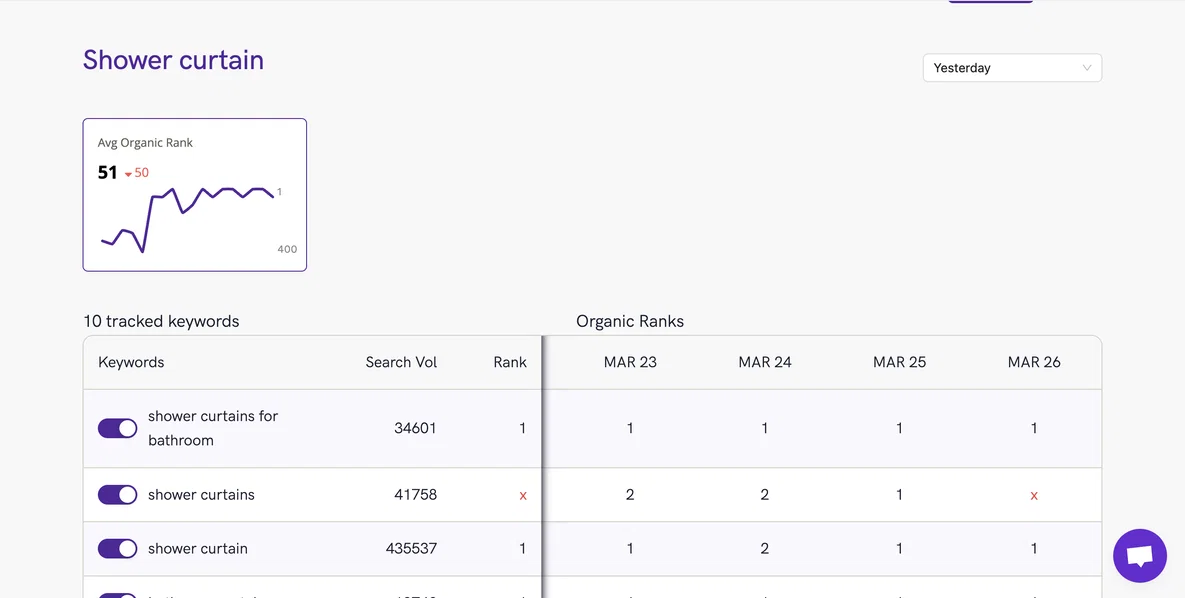Click the 'shower curtains' keyword text

201,495
